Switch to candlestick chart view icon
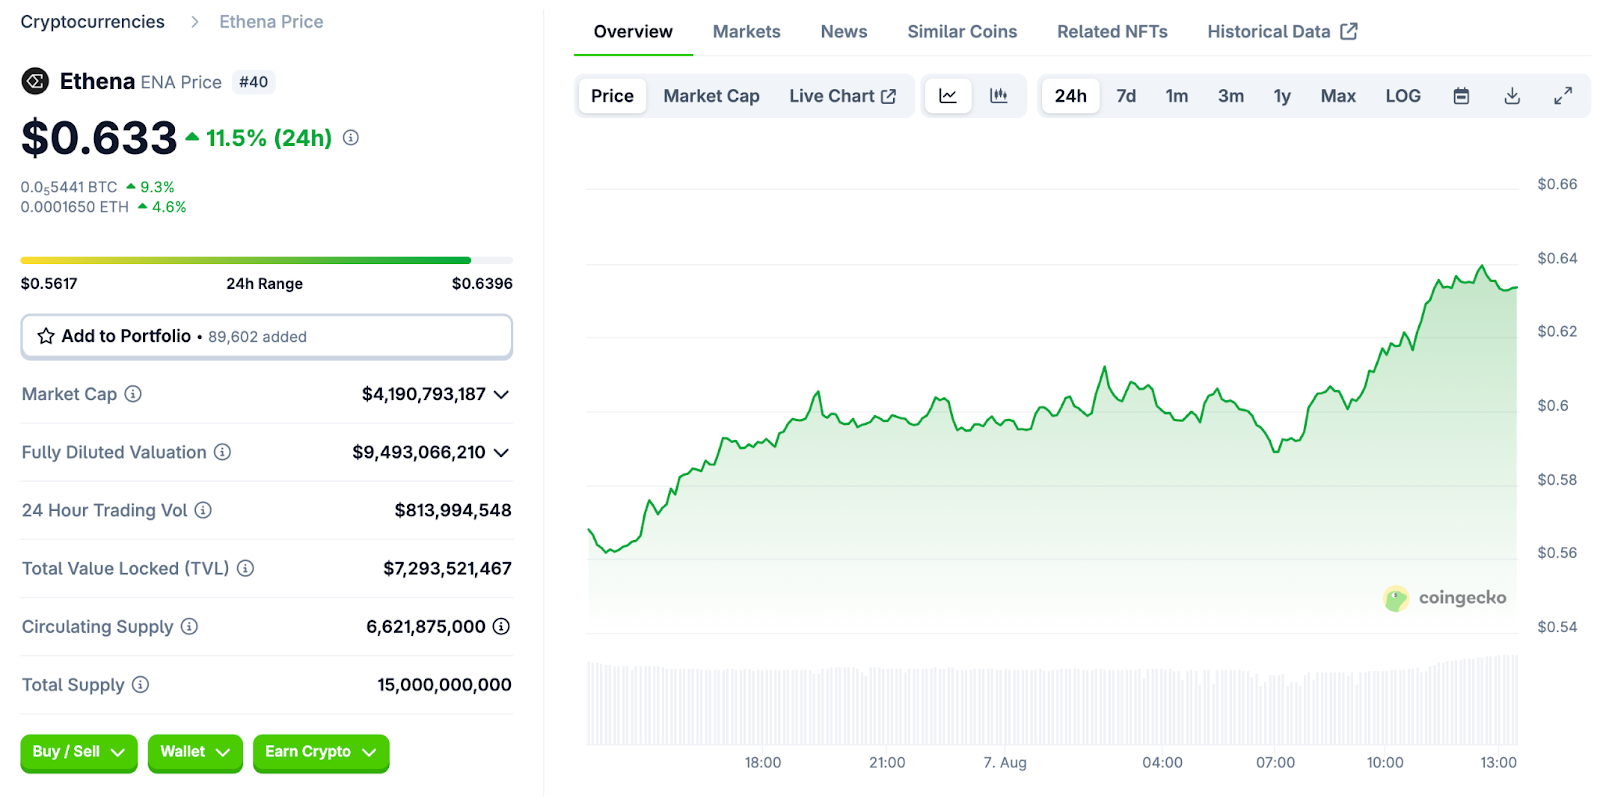This screenshot has width=1600, height=797. pyautogui.click(x=998, y=96)
